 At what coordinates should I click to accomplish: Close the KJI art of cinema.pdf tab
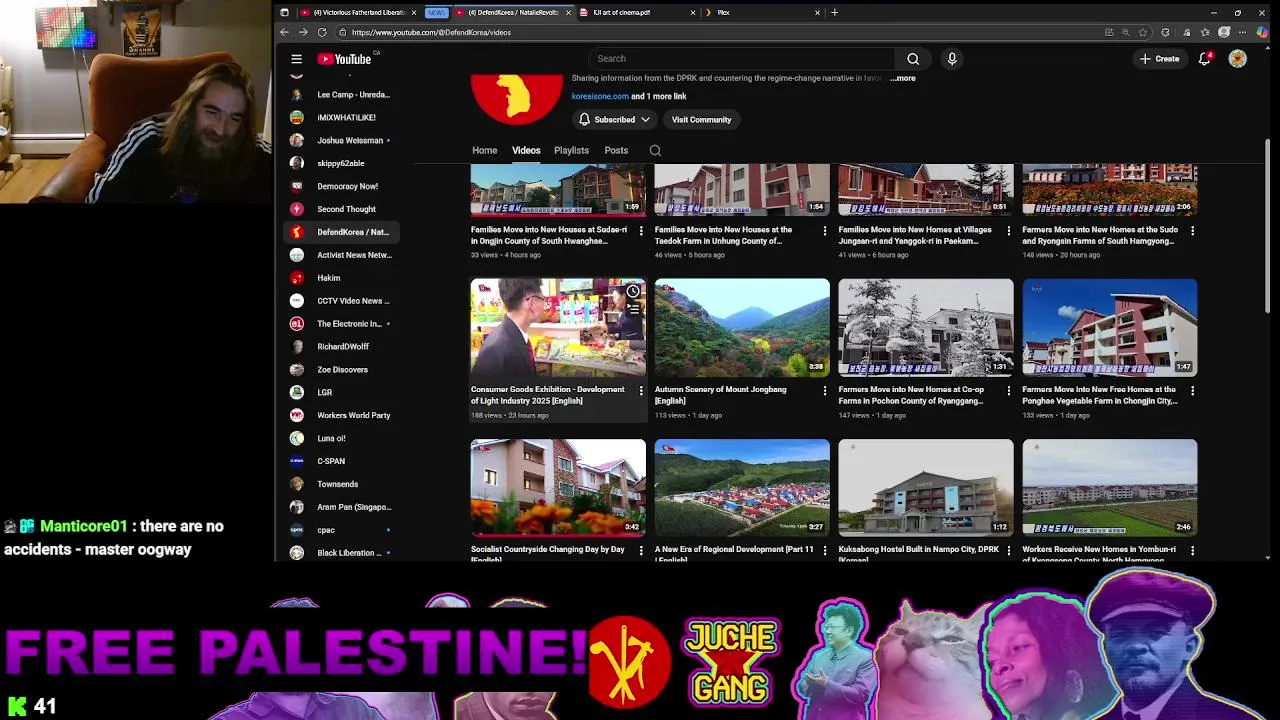click(x=693, y=12)
